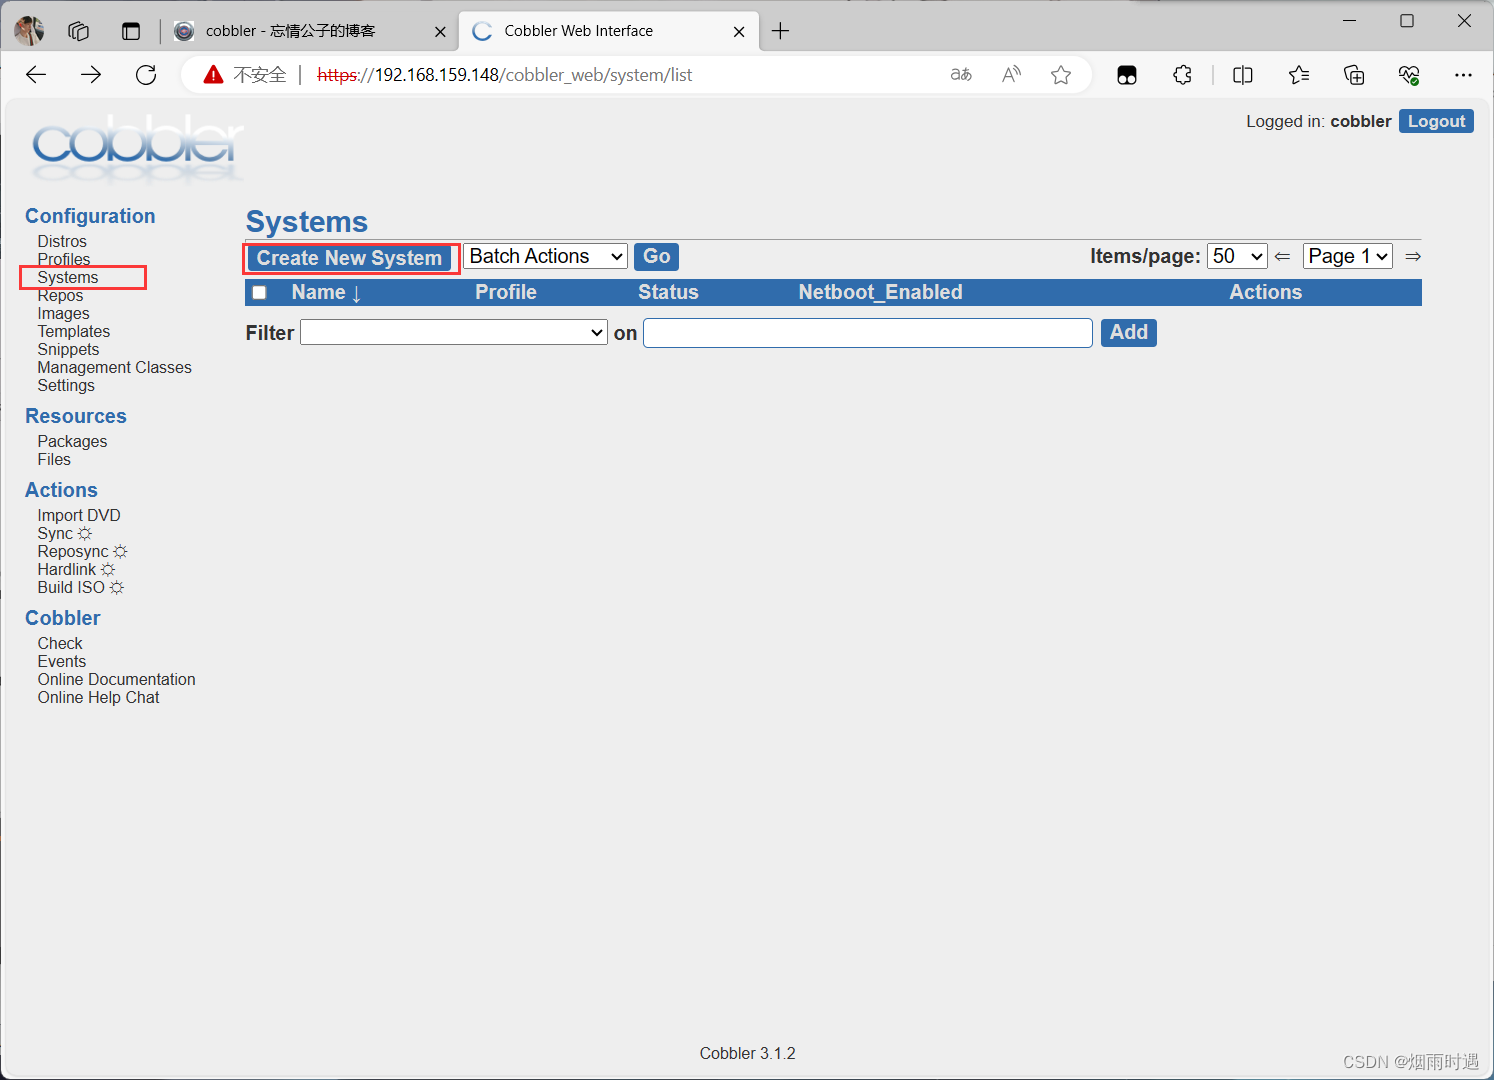Open the Batch Actions dropdown
This screenshot has height=1080, width=1494.
[x=545, y=257]
